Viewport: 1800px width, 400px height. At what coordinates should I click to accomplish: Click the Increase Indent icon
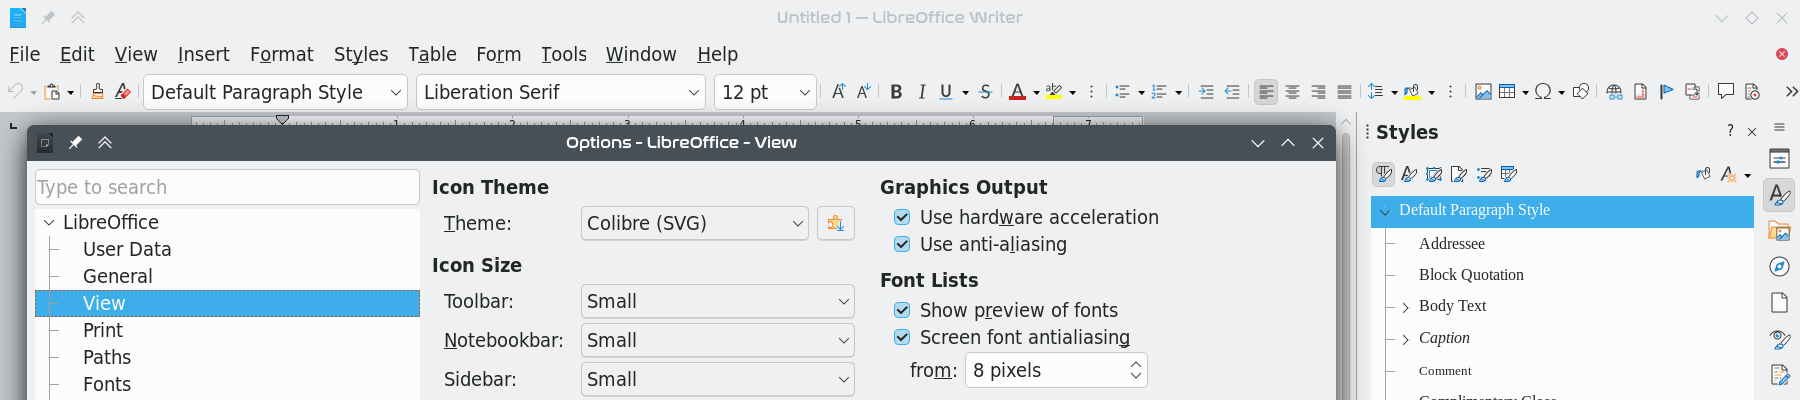pyautogui.click(x=1206, y=92)
